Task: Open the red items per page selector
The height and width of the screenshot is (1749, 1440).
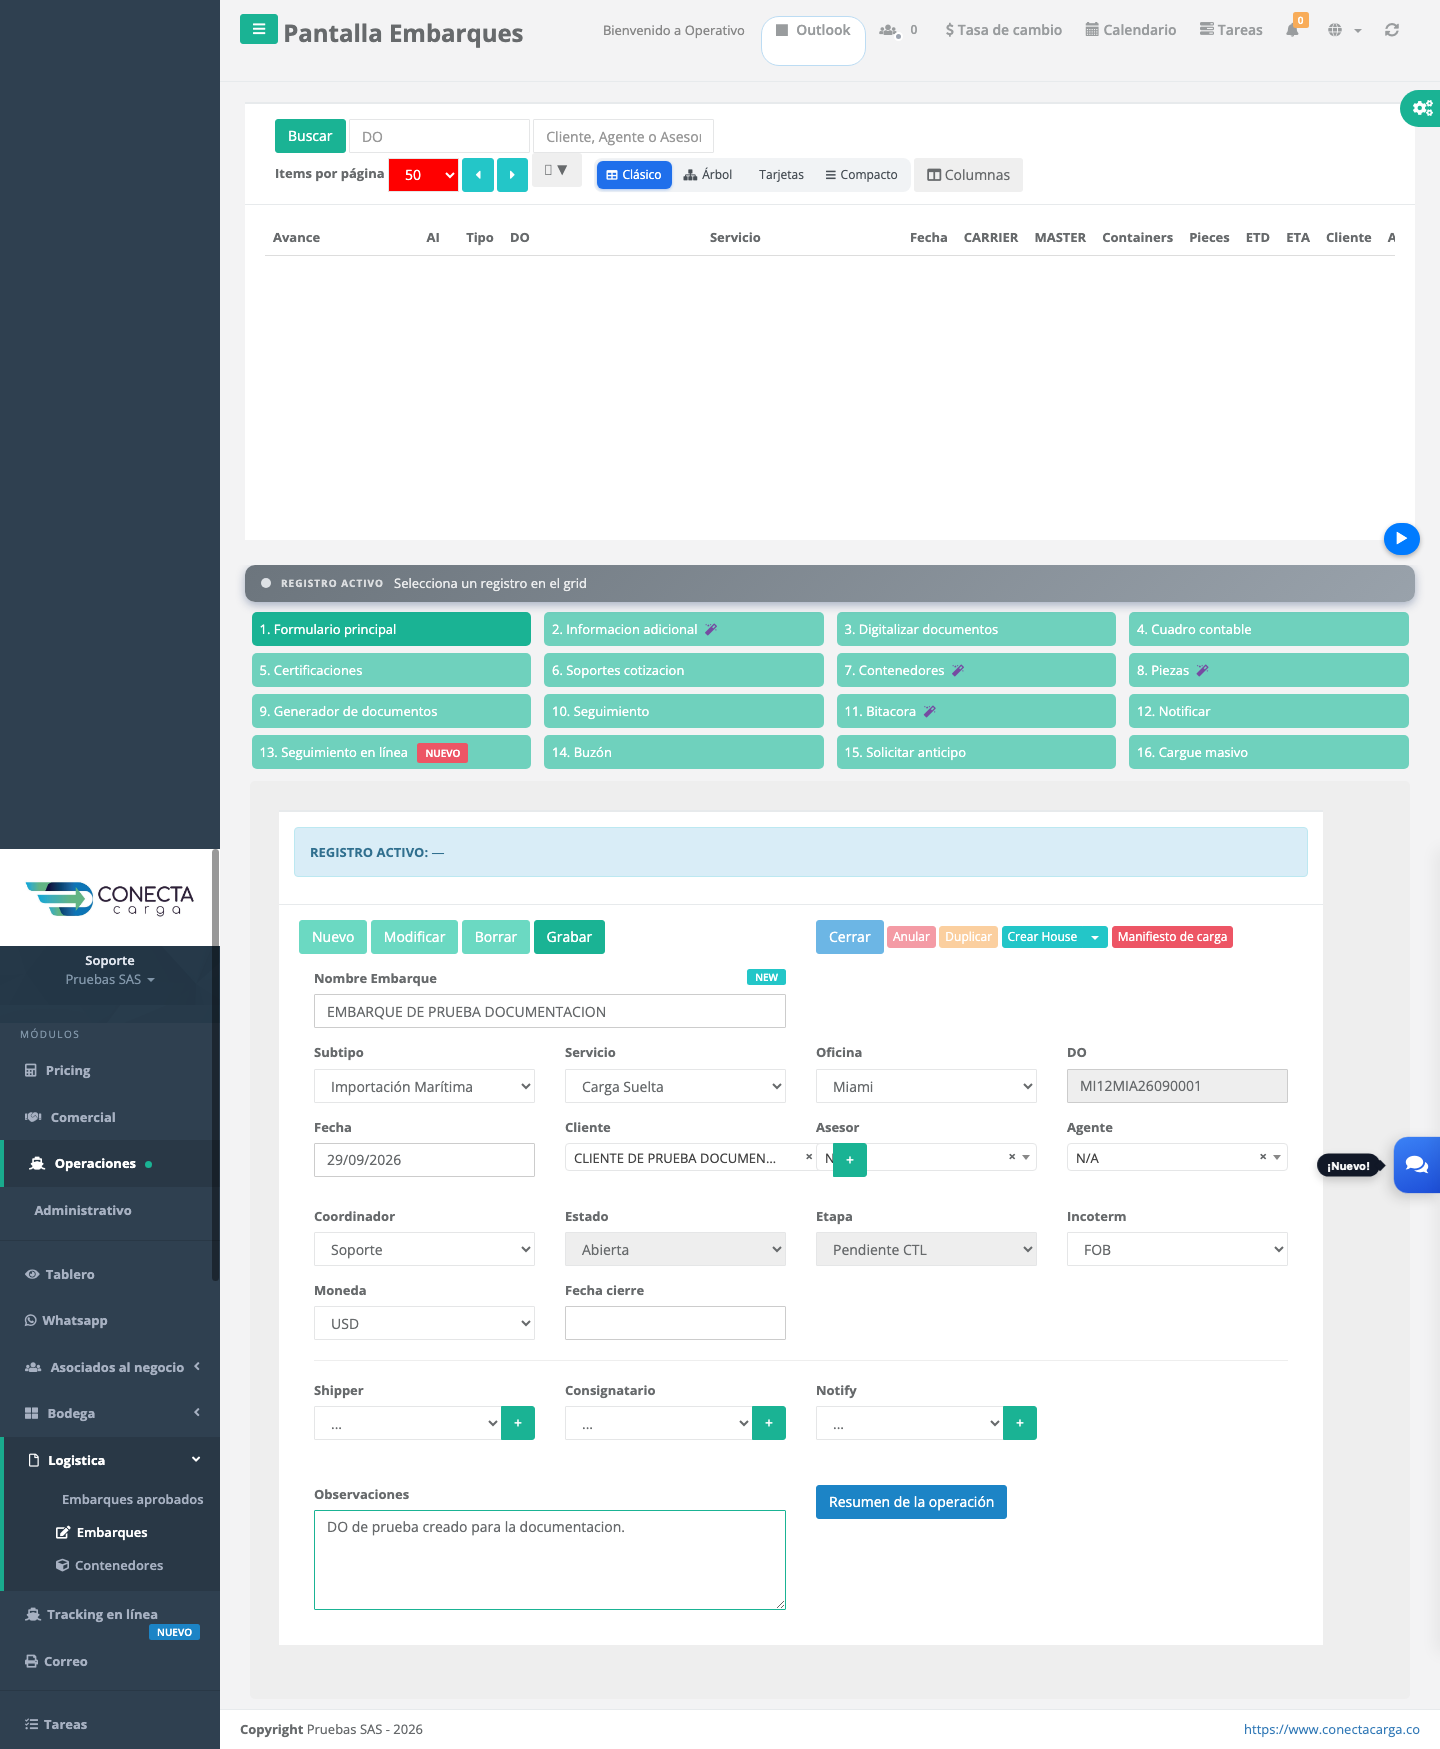Action: click(x=423, y=175)
